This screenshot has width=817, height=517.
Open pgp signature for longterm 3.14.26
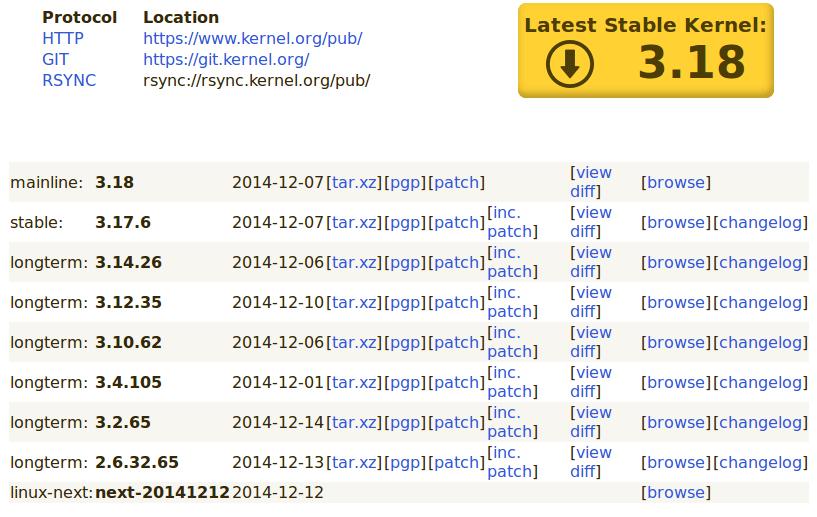[405, 263]
